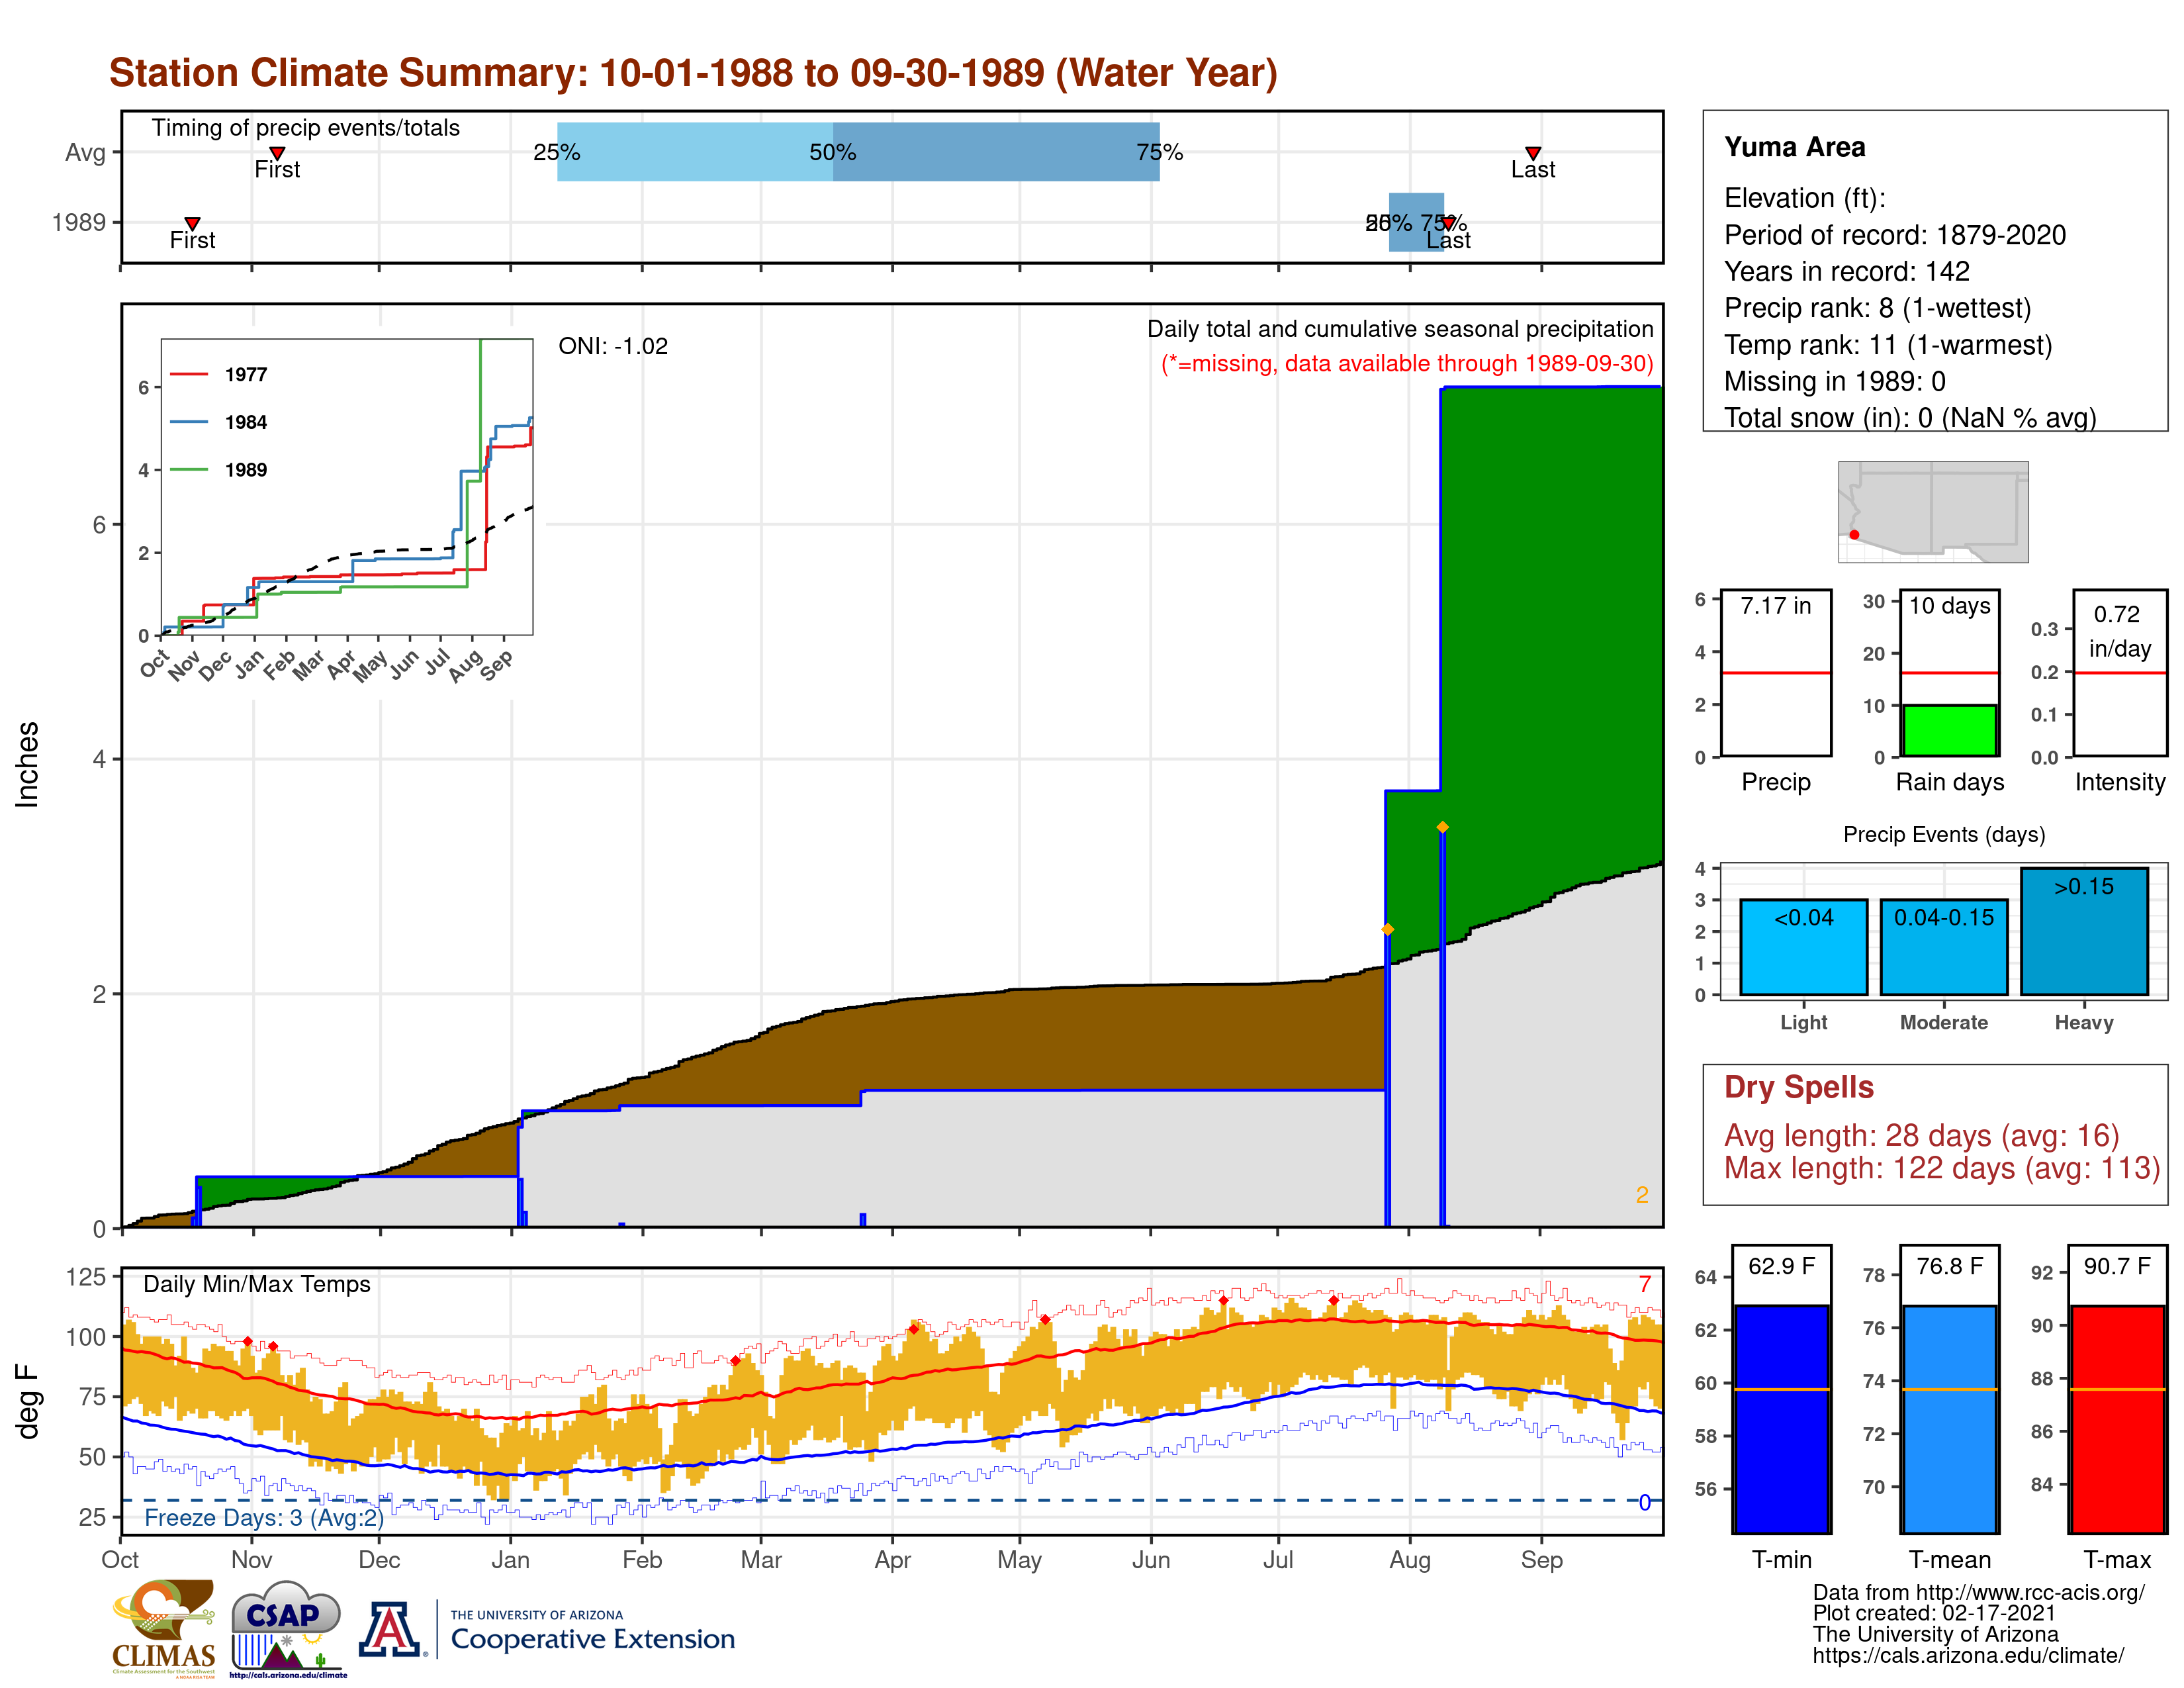Image resolution: width=2184 pixels, height=1688 pixels.
Task: Click the blue T-min bar
Action: (x=1781, y=1419)
